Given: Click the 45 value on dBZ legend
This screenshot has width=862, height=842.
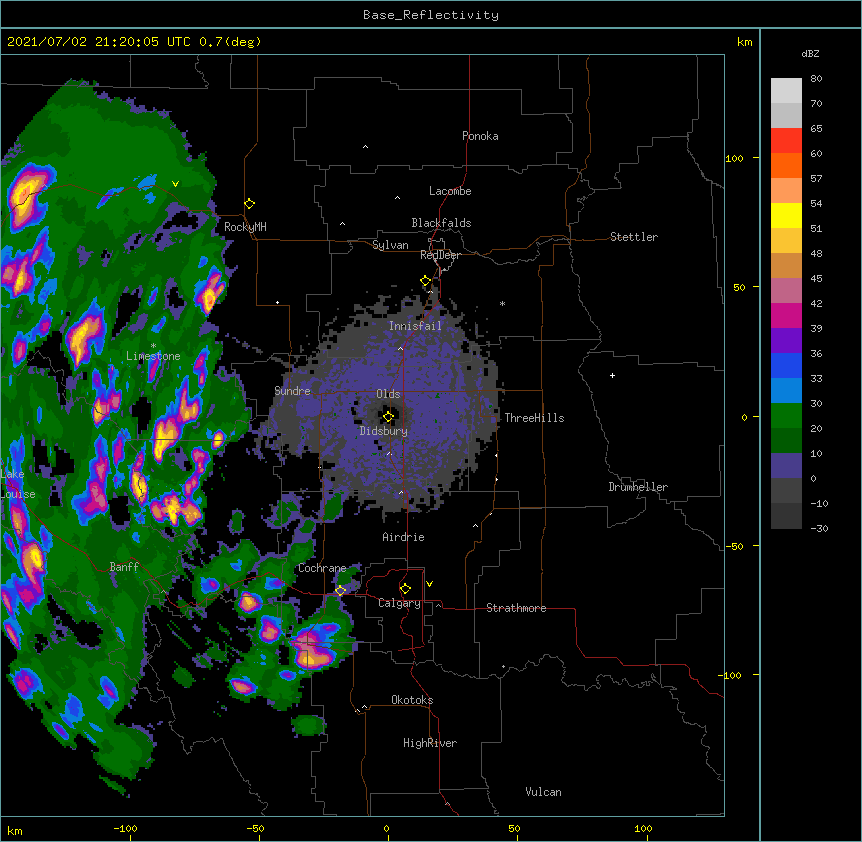Looking at the screenshot, I should point(816,279).
